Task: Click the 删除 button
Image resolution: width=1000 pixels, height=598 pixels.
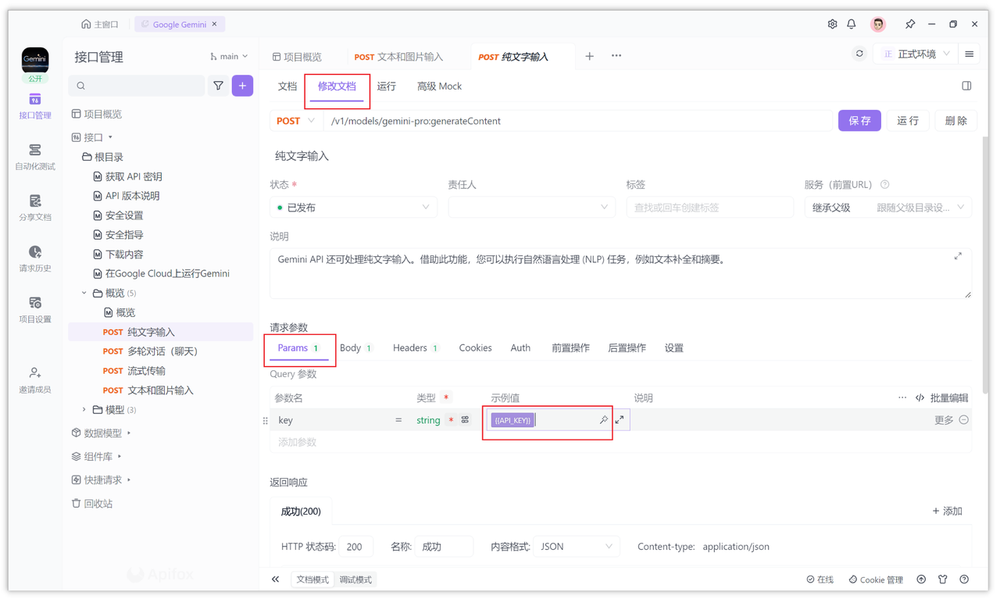Action: pos(956,119)
